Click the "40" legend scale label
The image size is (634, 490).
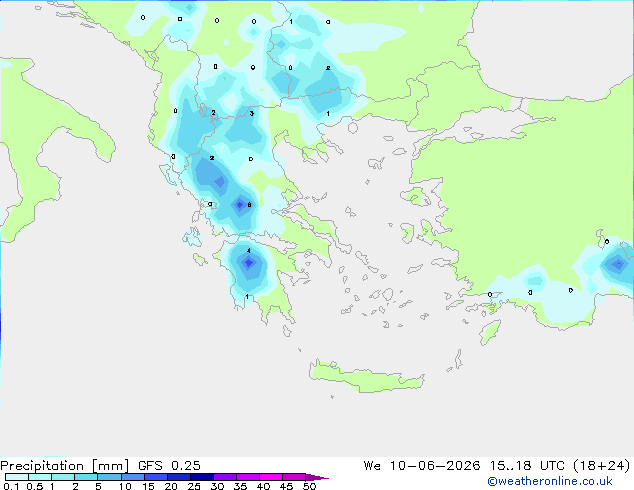pyautogui.click(x=263, y=486)
